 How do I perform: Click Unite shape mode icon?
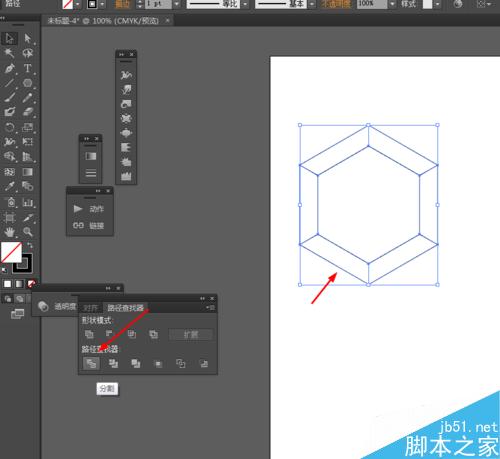(89, 334)
